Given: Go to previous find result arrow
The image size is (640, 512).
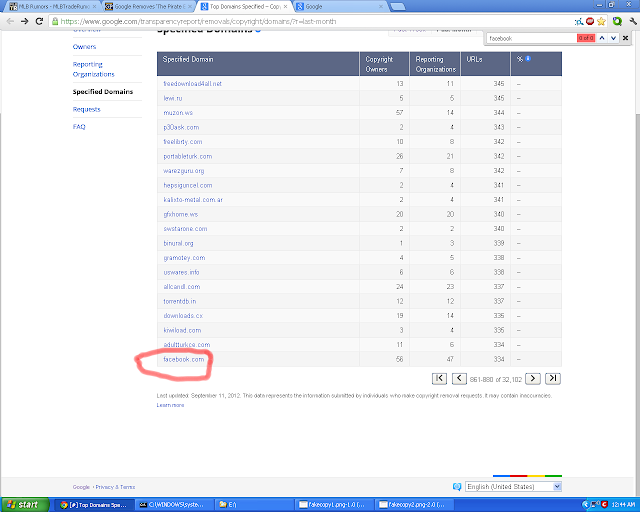Looking at the screenshot, I should [602, 38].
